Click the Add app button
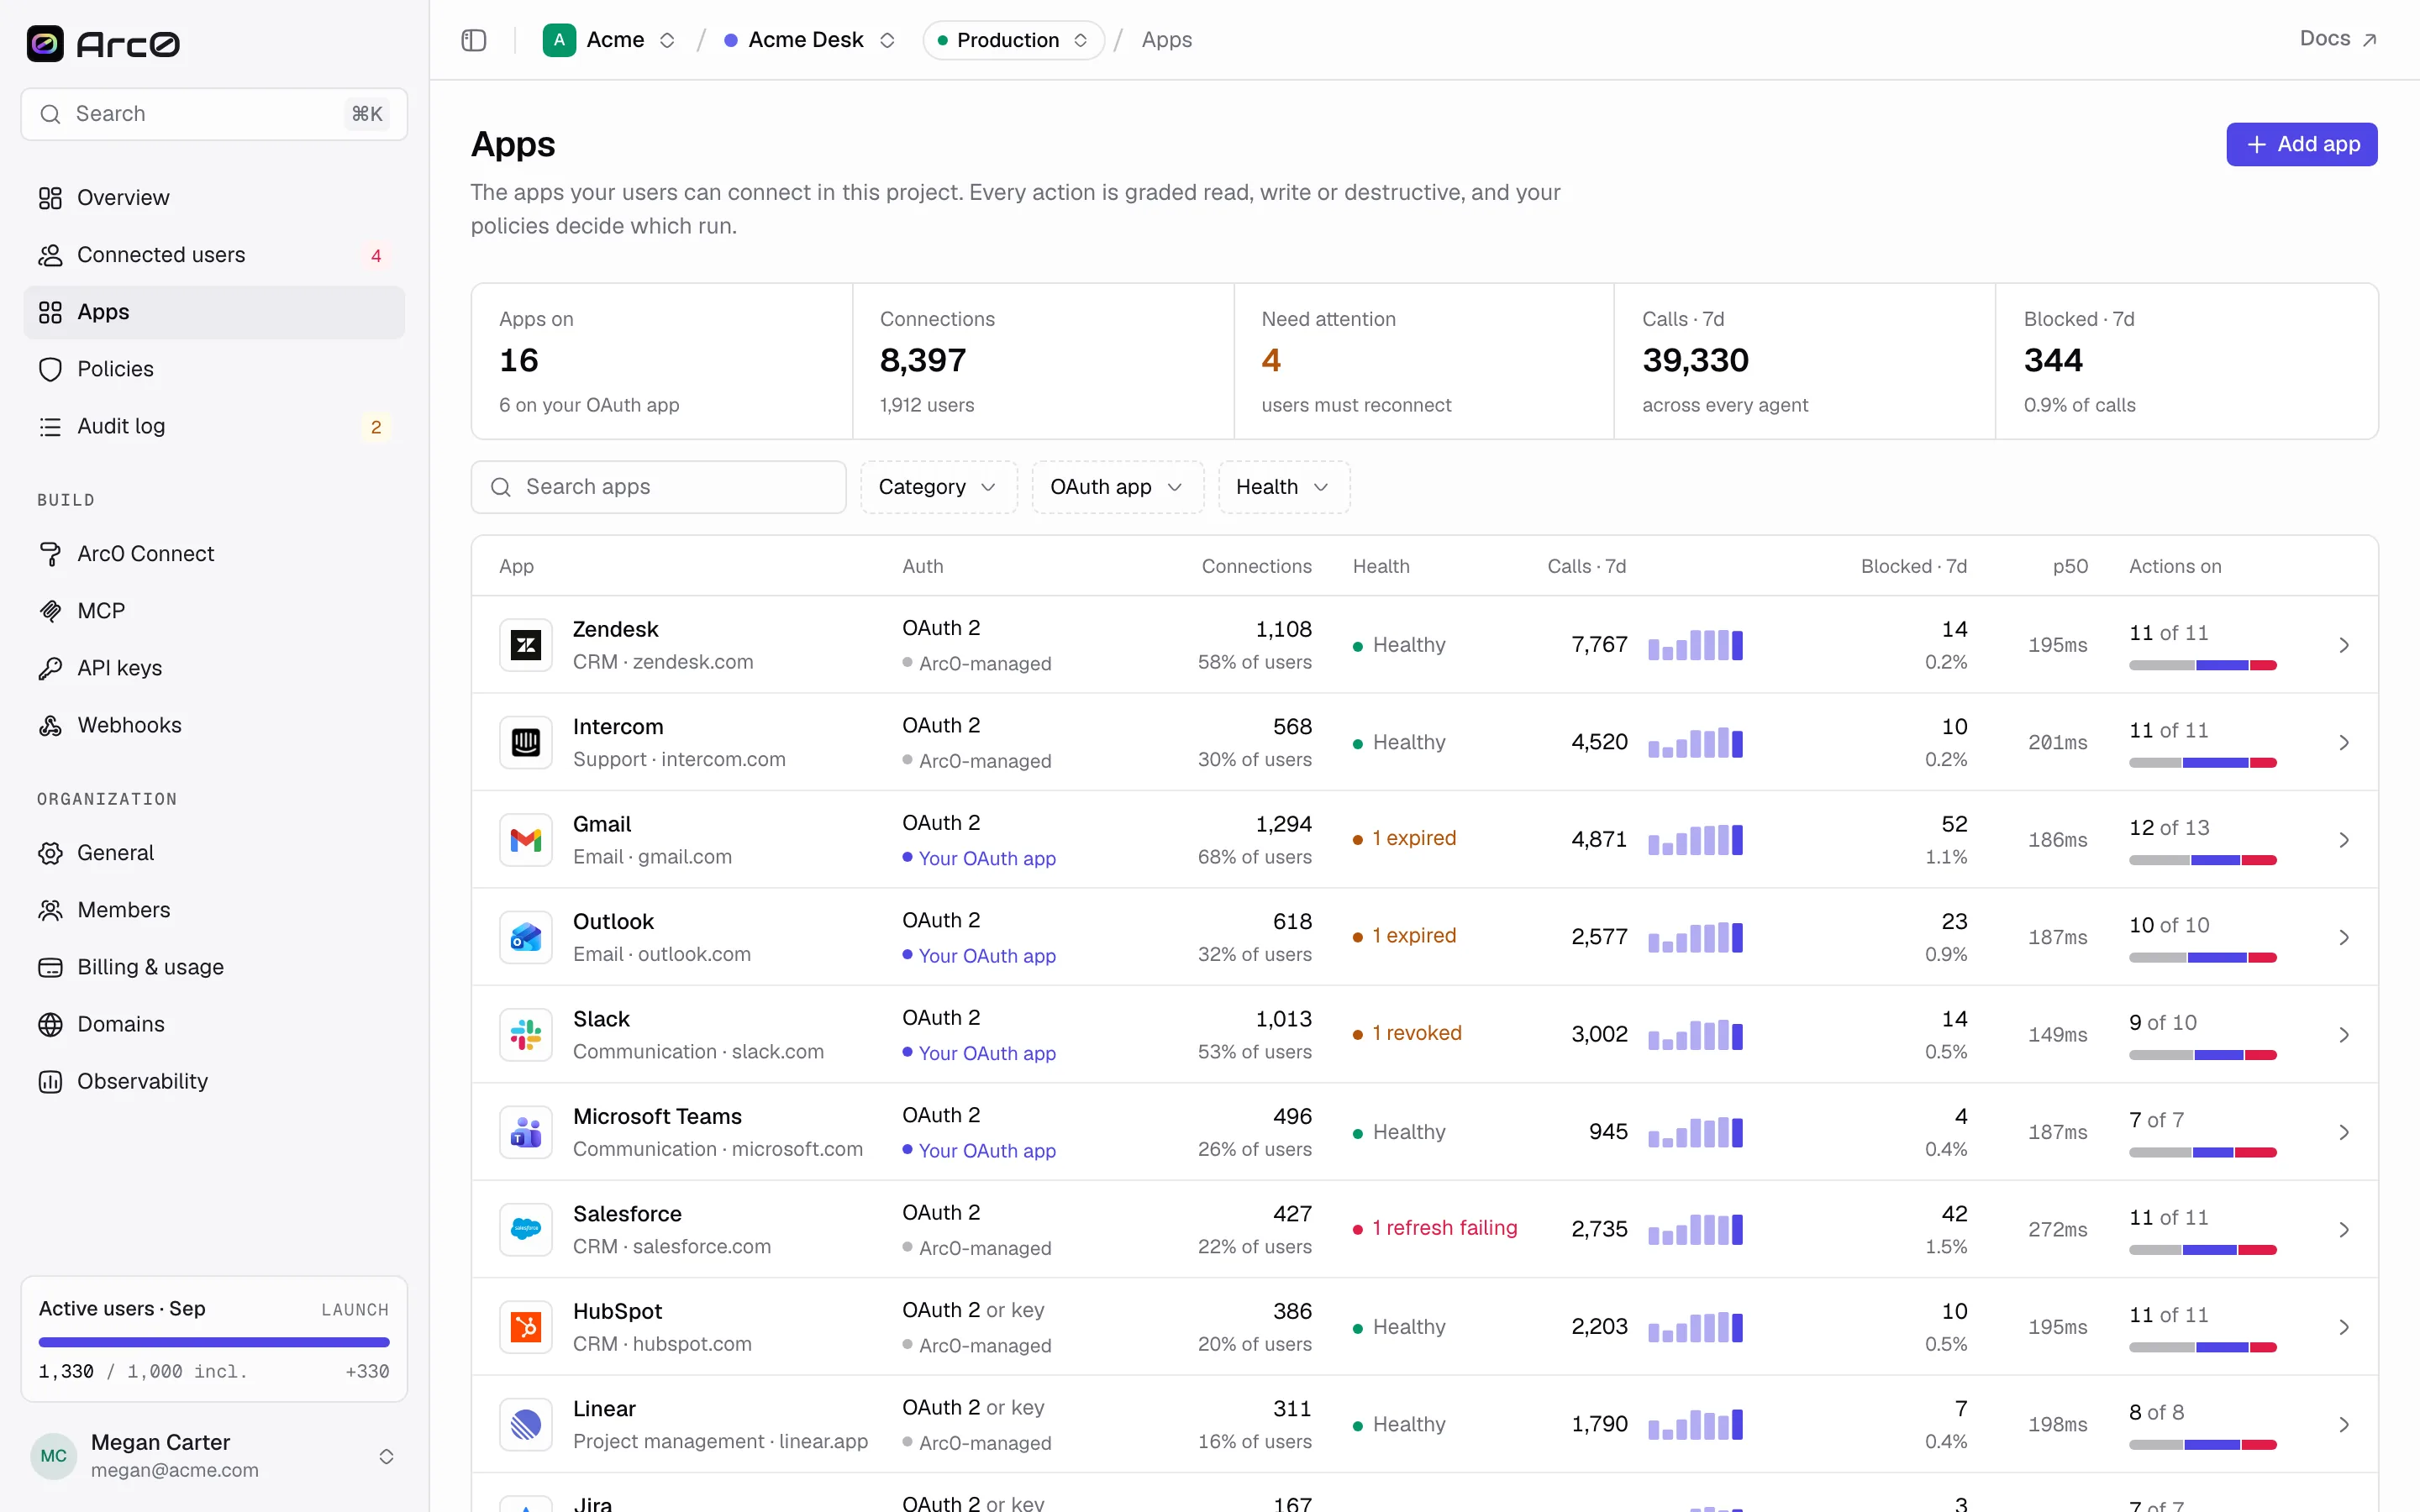Image resolution: width=2420 pixels, height=1512 pixels. tap(2301, 144)
